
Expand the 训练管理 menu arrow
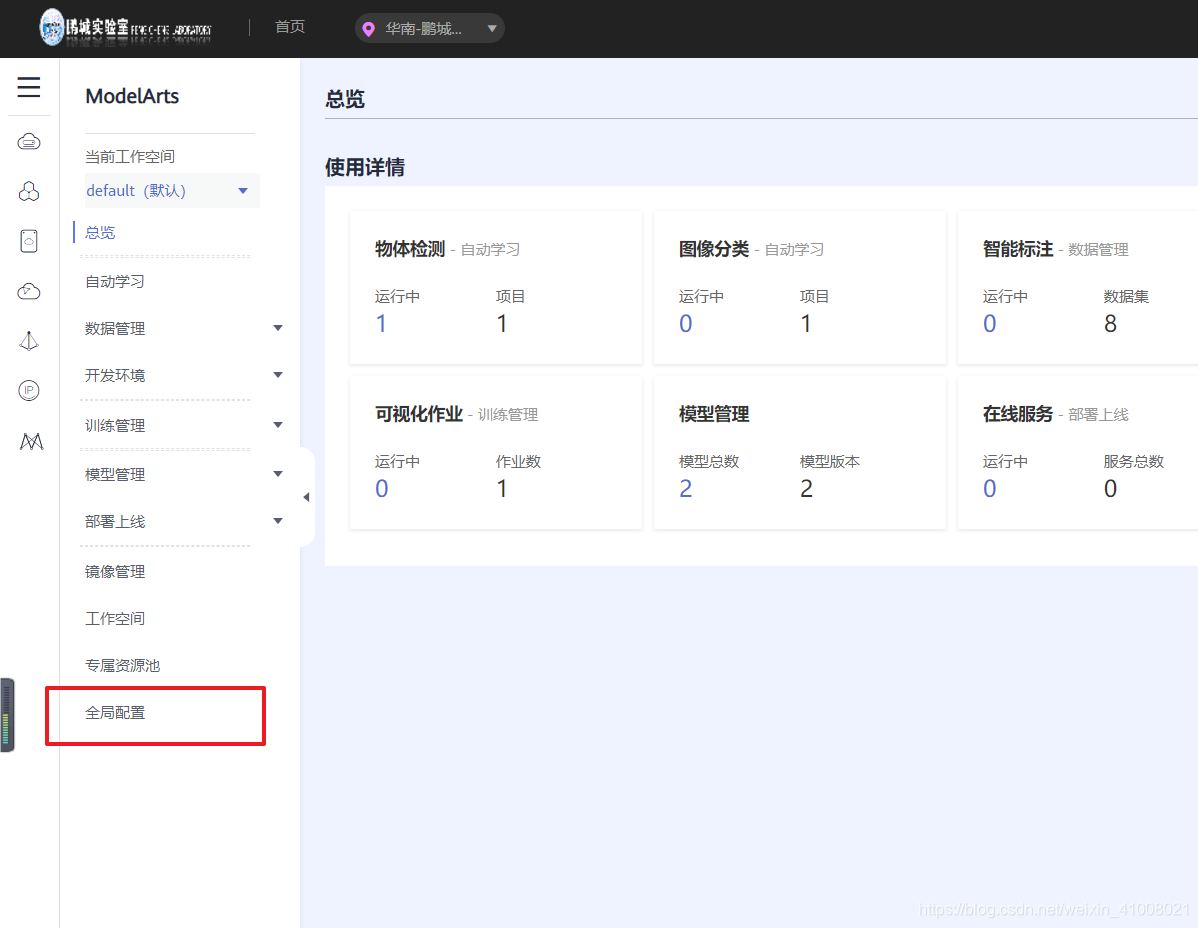278,425
